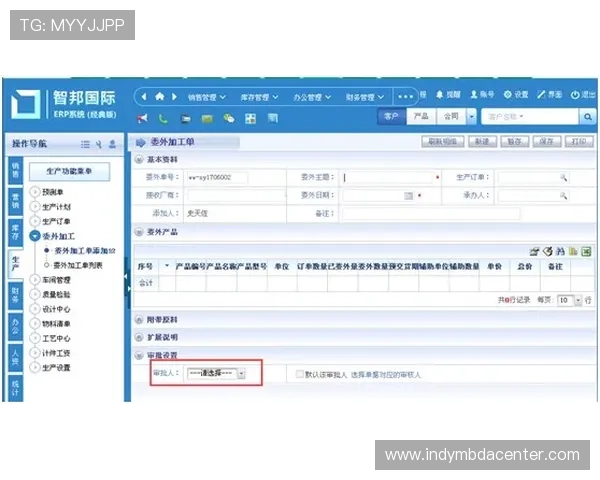600x480 pixels.
Task: Expand 附带原料 section
Action: pyautogui.click(x=139, y=320)
